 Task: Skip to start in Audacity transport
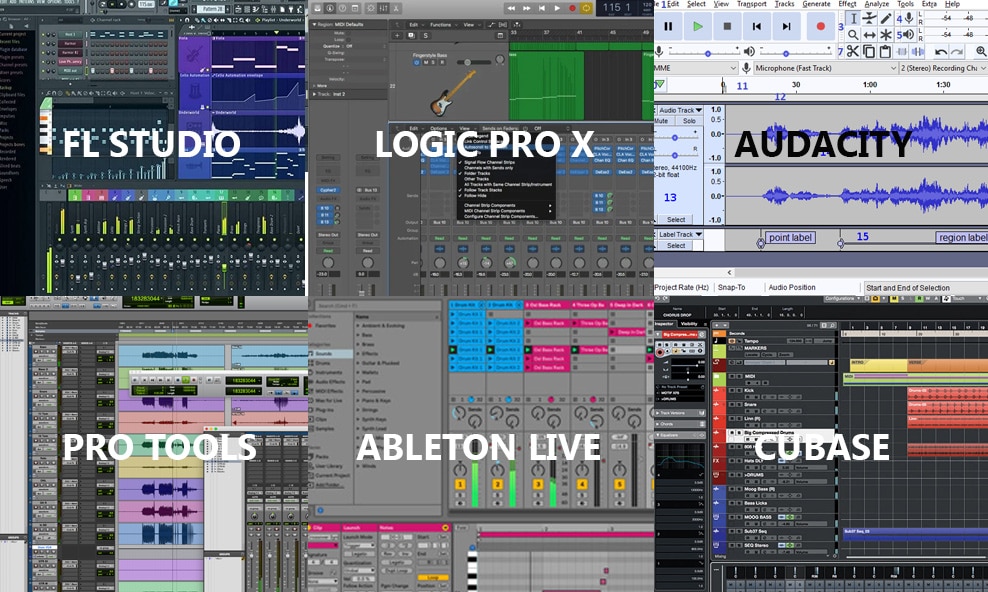coord(757,26)
